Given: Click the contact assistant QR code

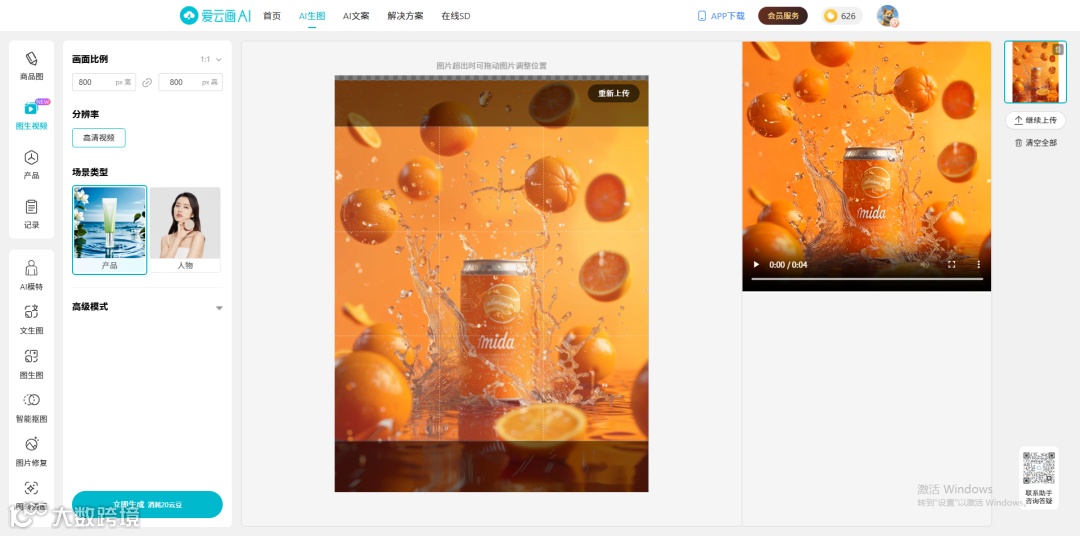Looking at the screenshot, I should pos(1039,468).
